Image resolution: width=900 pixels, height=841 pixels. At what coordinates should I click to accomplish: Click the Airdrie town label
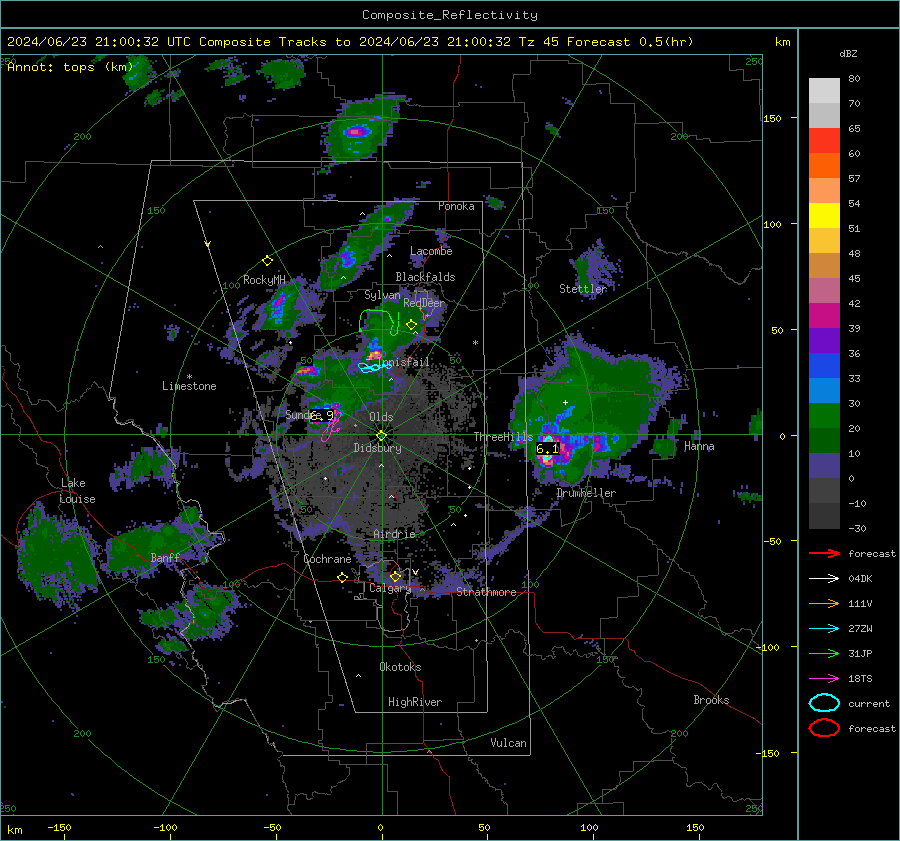click(x=394, y=534)
